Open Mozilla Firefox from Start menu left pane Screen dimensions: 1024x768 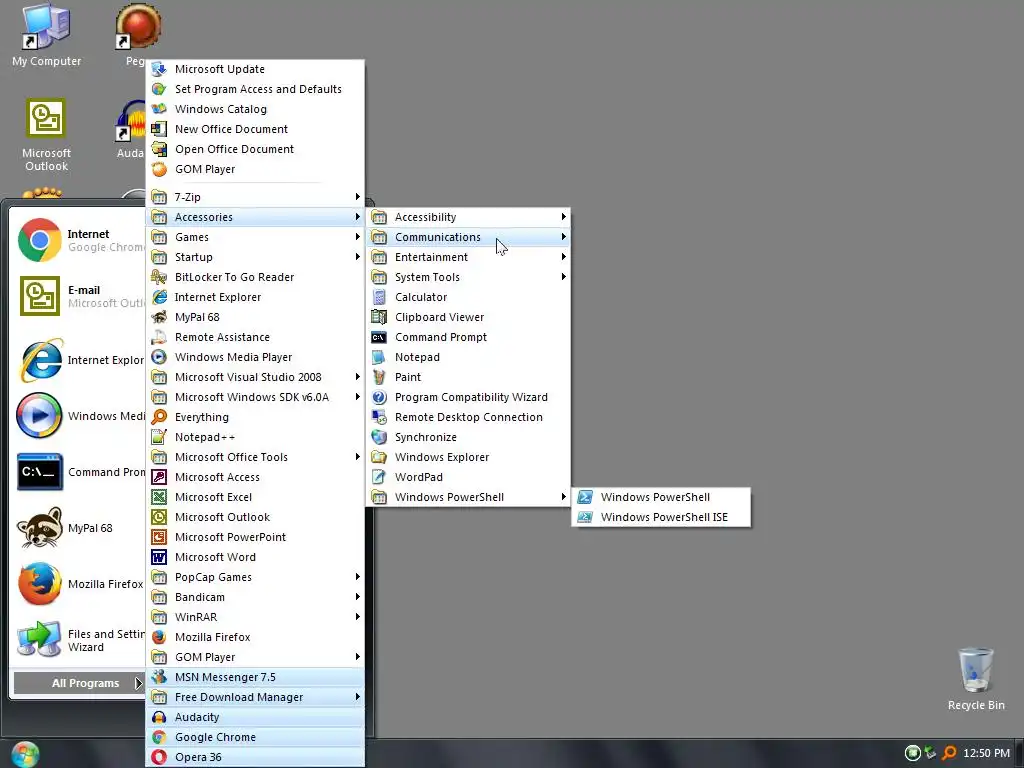pyautogui.click(x=80, y=584)
